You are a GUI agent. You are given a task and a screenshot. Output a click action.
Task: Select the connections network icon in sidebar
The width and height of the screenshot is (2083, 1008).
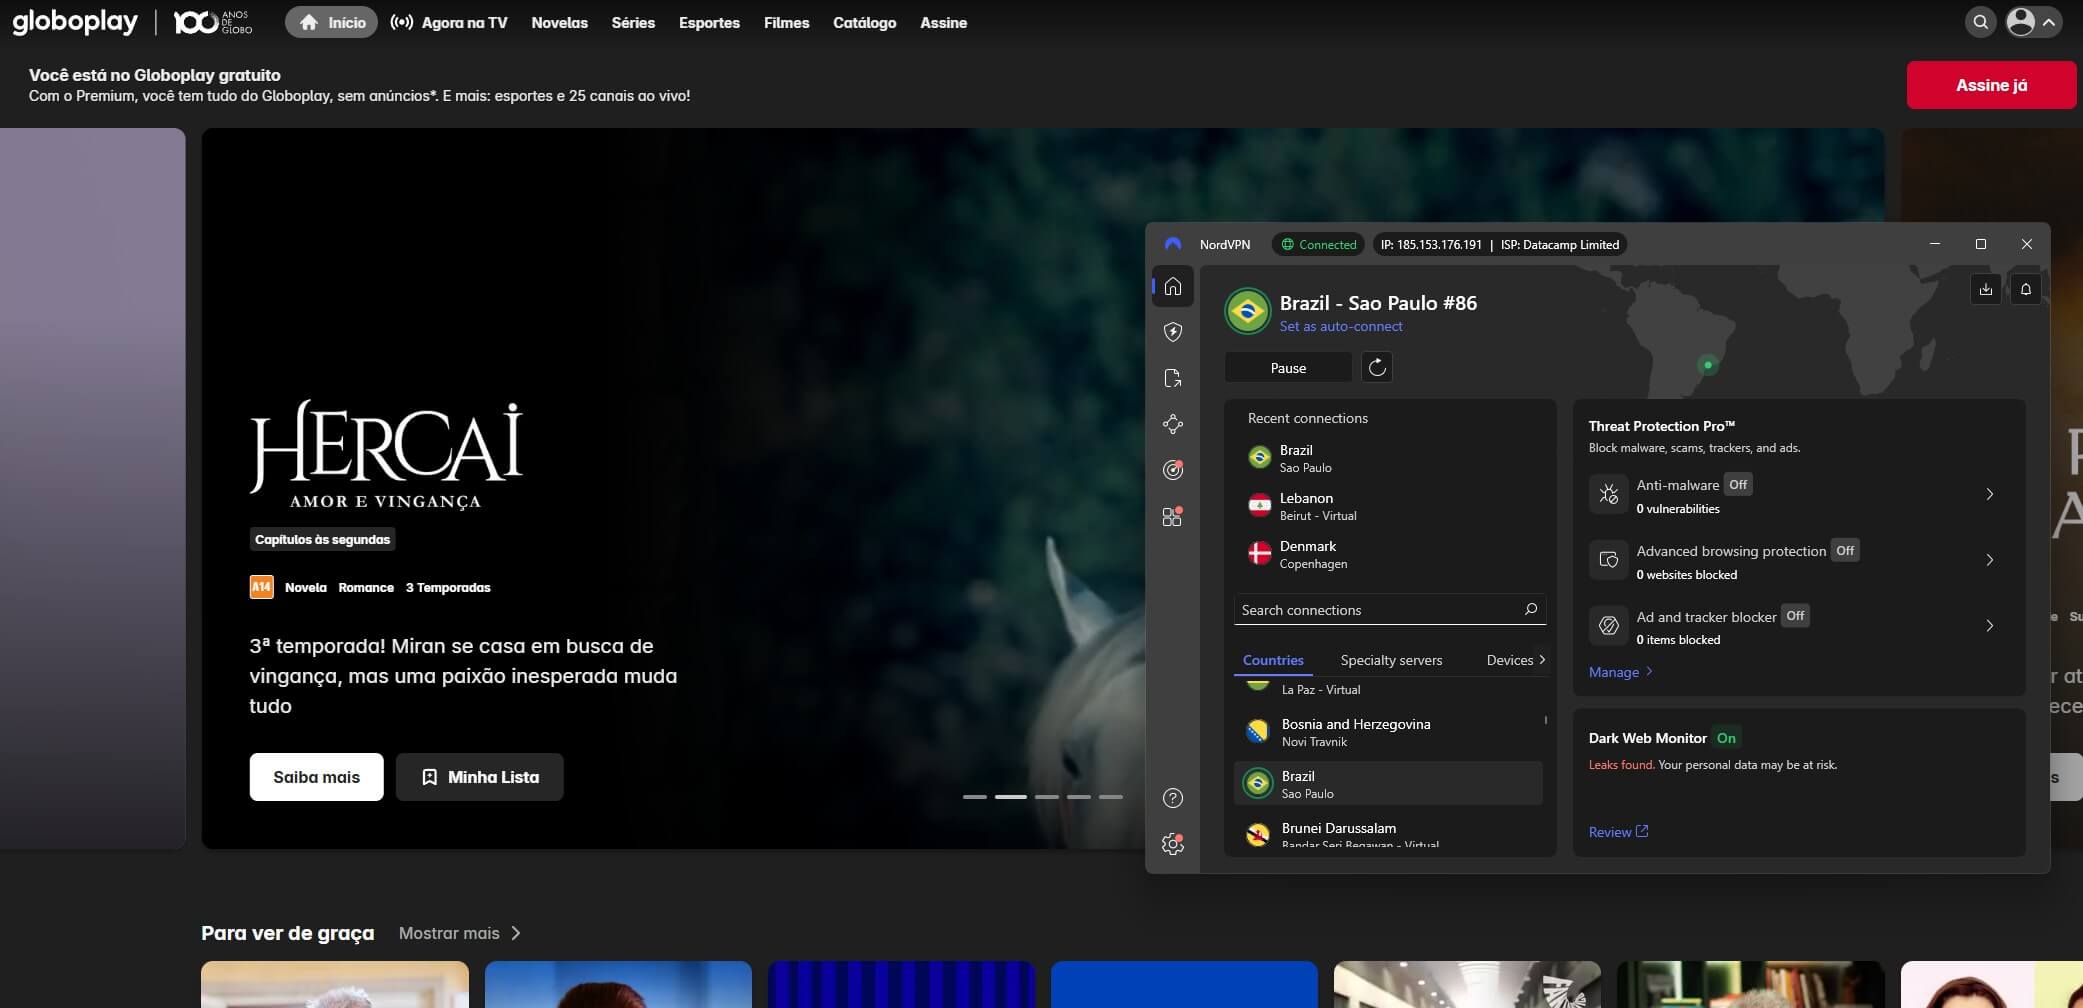click(1173, 424)
